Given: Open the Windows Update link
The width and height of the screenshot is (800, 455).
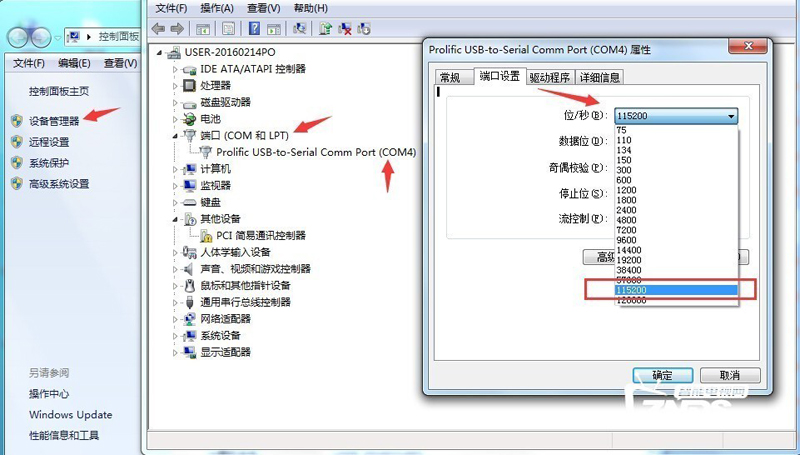Looking at the screenshot, I should pos(70,415).
